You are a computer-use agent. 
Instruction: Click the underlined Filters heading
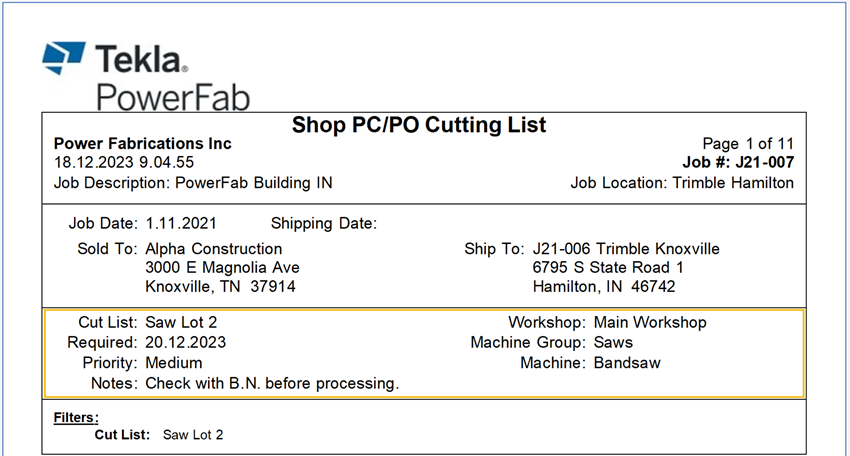[75, 418]
